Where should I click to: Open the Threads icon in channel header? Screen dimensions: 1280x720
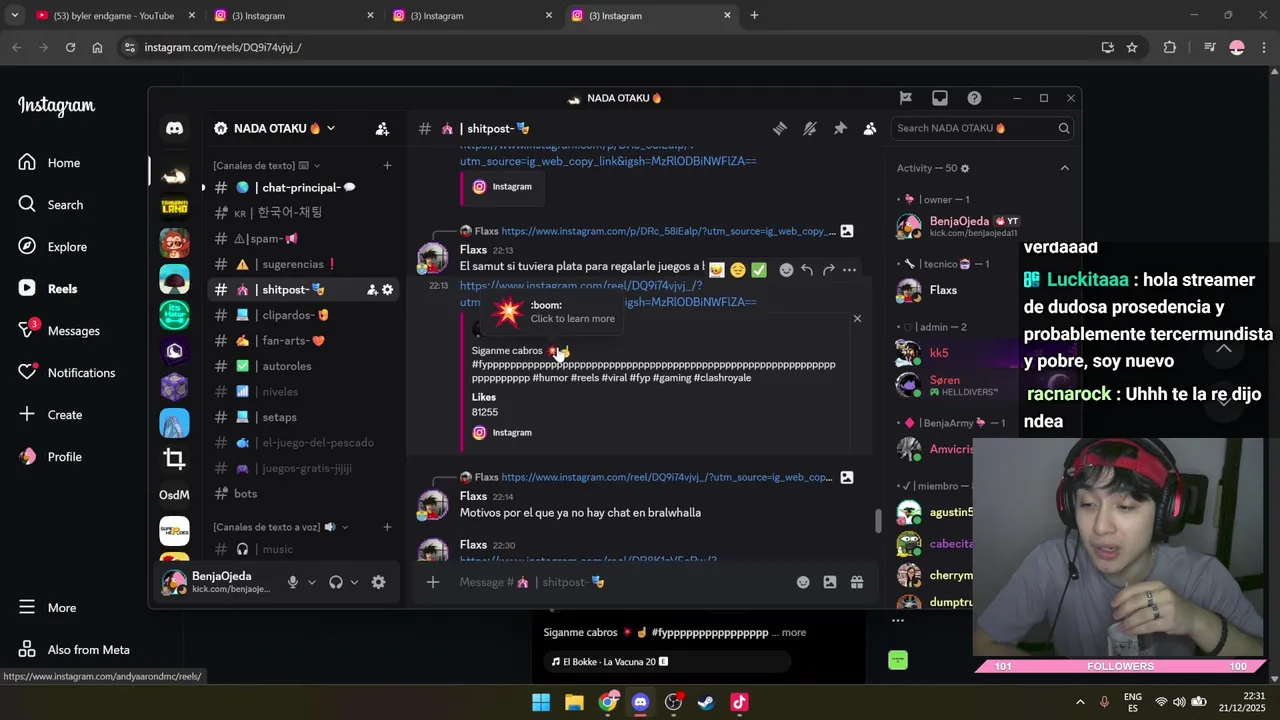coord(780,128)
